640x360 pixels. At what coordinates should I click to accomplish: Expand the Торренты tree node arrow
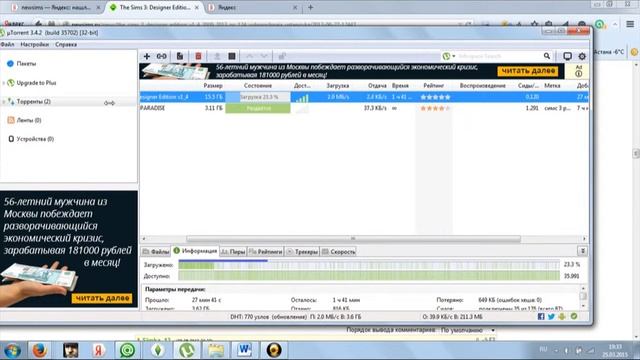pos(4,102)
